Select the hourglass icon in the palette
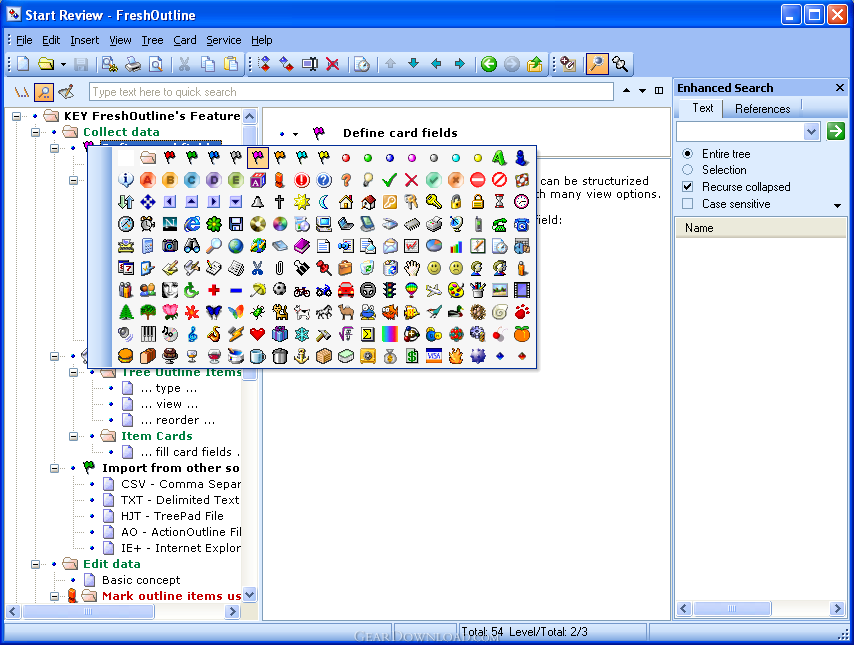This screenshot has height=645, width=854. pos(499,202)
